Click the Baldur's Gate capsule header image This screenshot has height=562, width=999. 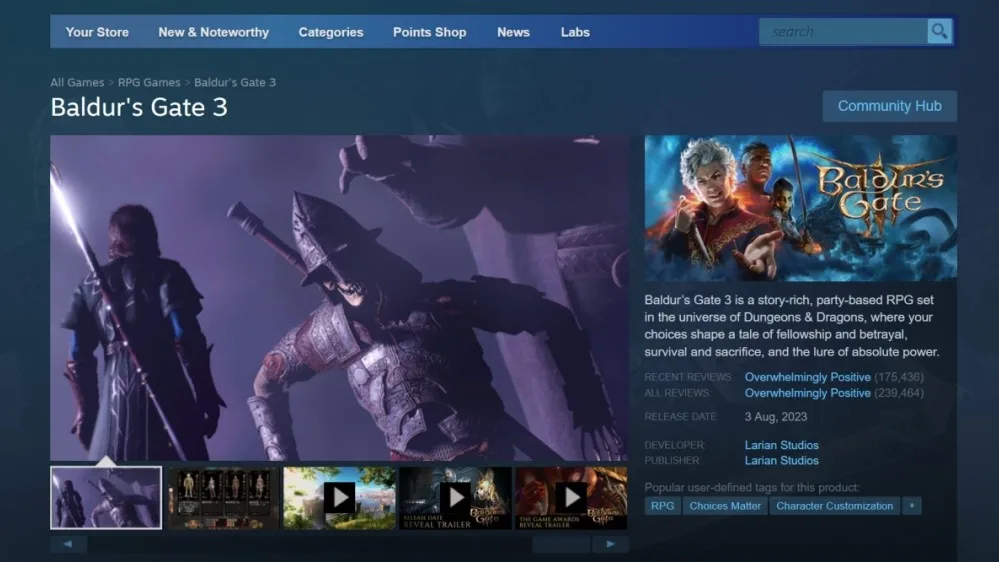click(x=800, y=208)
